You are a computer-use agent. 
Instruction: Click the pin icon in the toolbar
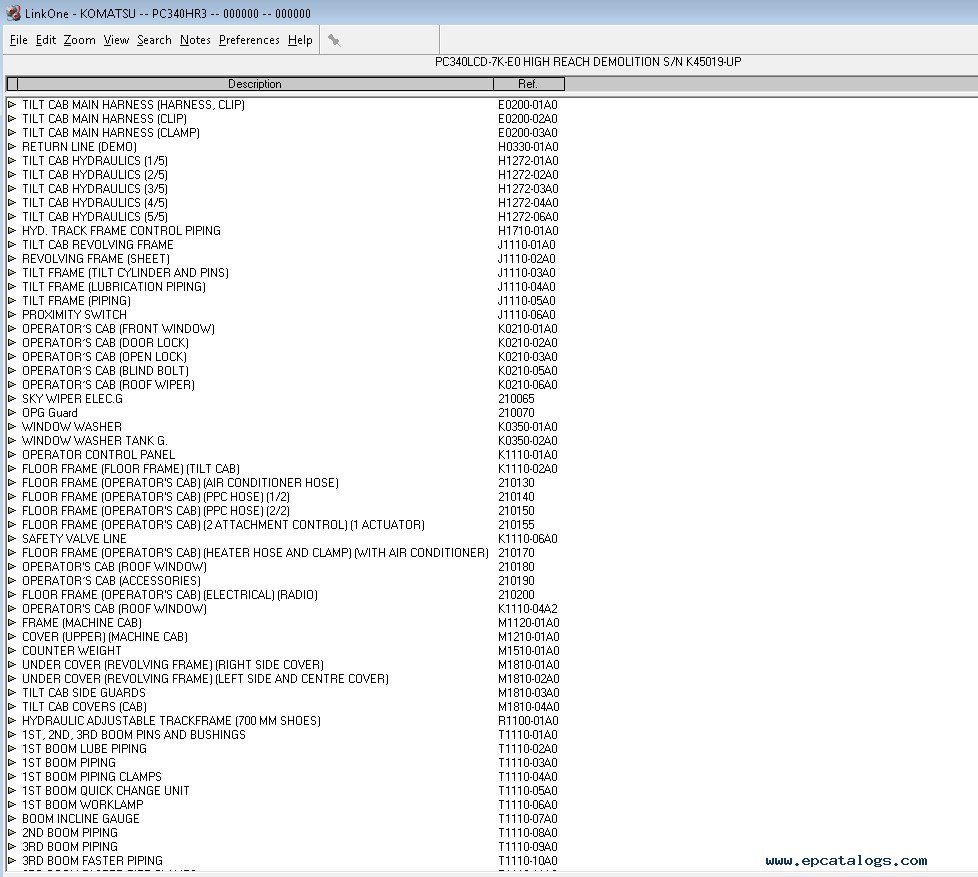[334, 41]
